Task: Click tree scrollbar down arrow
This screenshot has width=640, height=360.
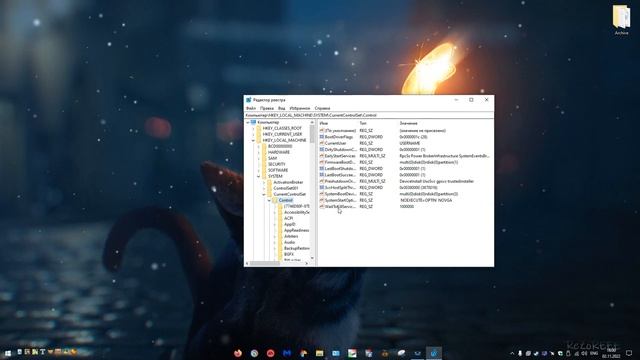Action: click(x=312, y=258)
